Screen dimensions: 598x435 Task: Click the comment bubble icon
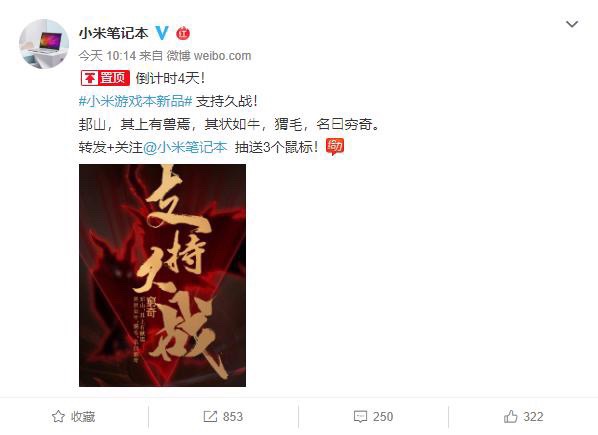360,416
